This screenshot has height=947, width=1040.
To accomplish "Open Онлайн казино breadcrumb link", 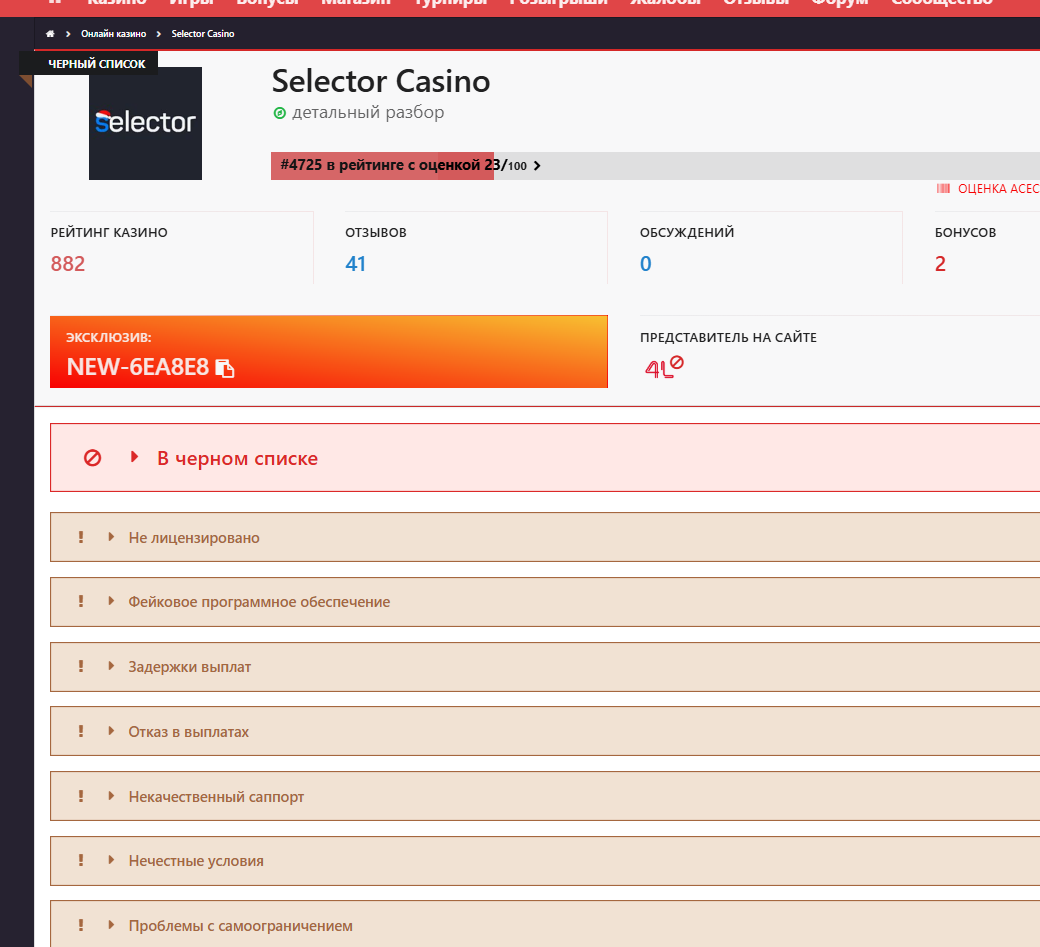I will tap(113, 34).
